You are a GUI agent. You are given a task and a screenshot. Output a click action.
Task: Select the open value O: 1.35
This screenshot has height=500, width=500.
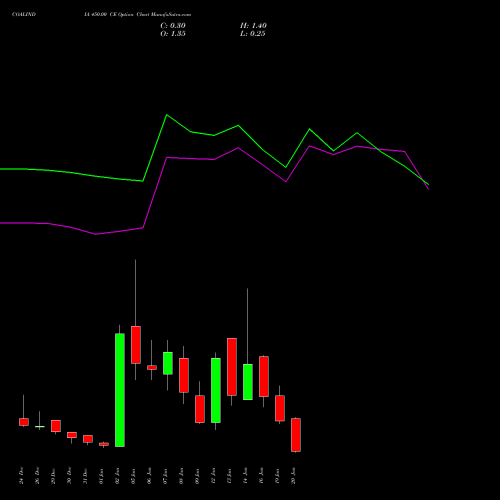pyautogui.click(x=173, y=34)
